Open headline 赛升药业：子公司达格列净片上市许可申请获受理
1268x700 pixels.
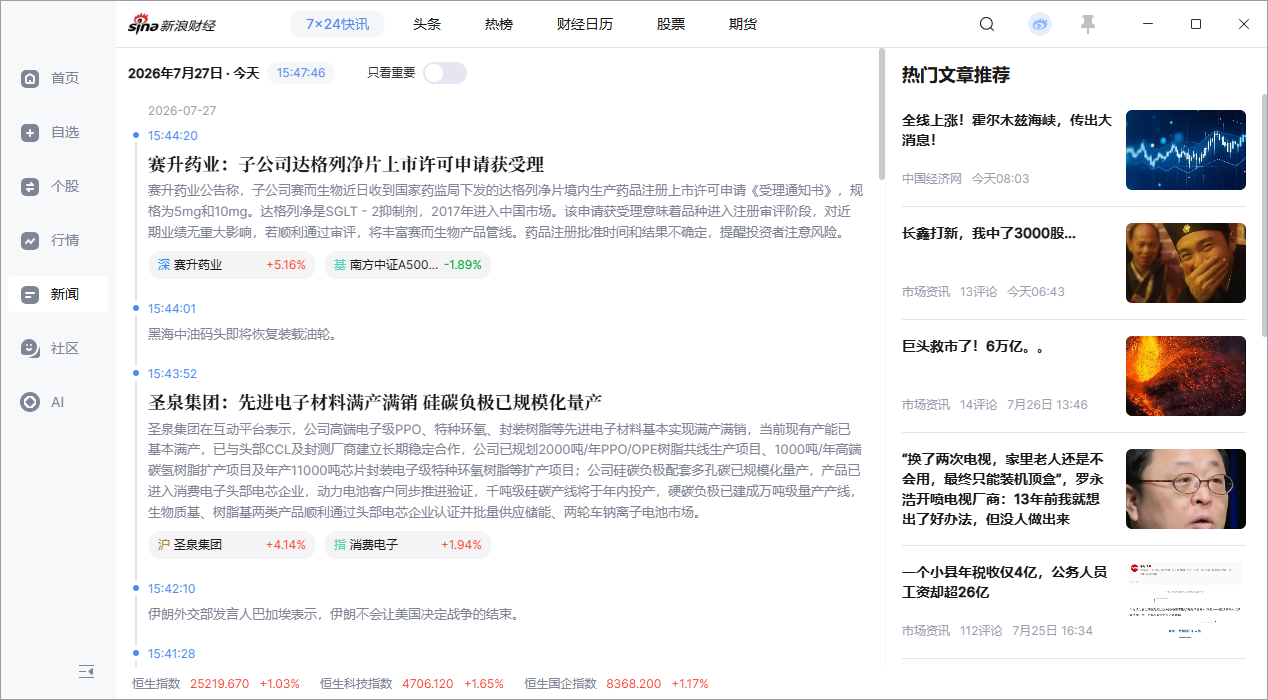pyautogui.click(x=346, y=164)
